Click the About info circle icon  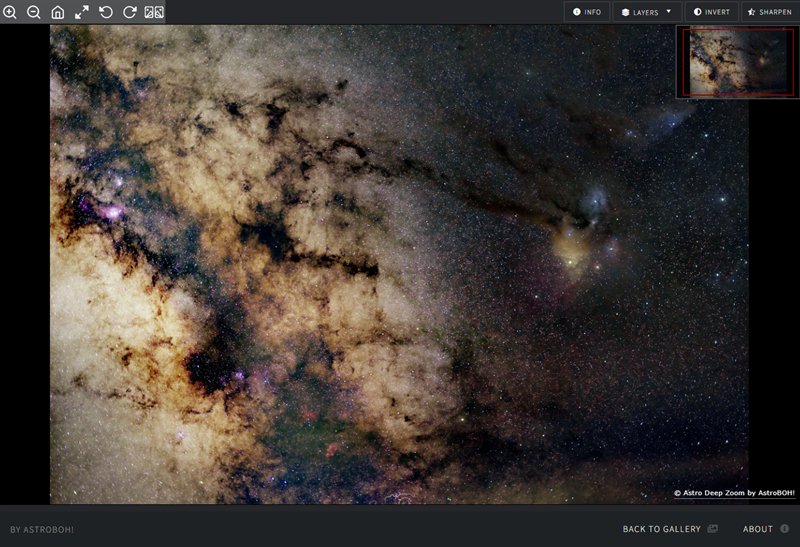(x=785, y=529)
